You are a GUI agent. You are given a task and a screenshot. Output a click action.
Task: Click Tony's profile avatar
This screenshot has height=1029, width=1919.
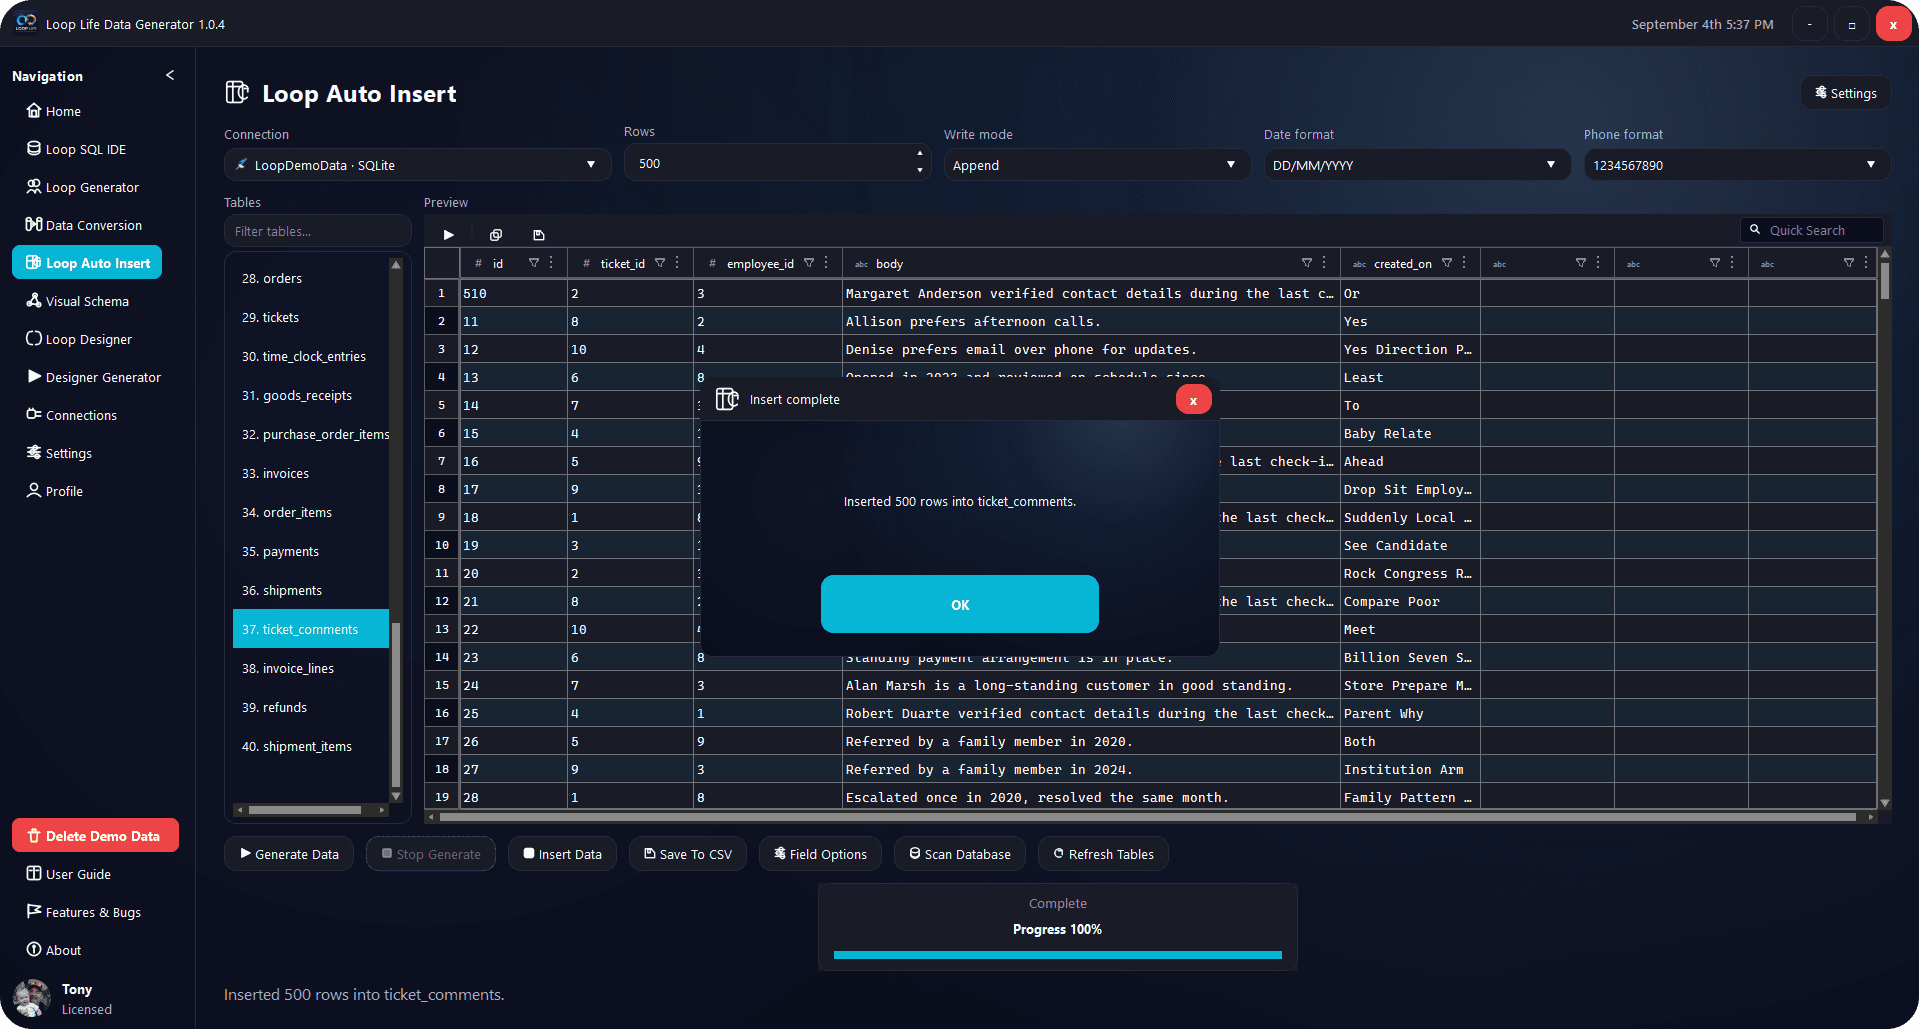tap(32, 998)
